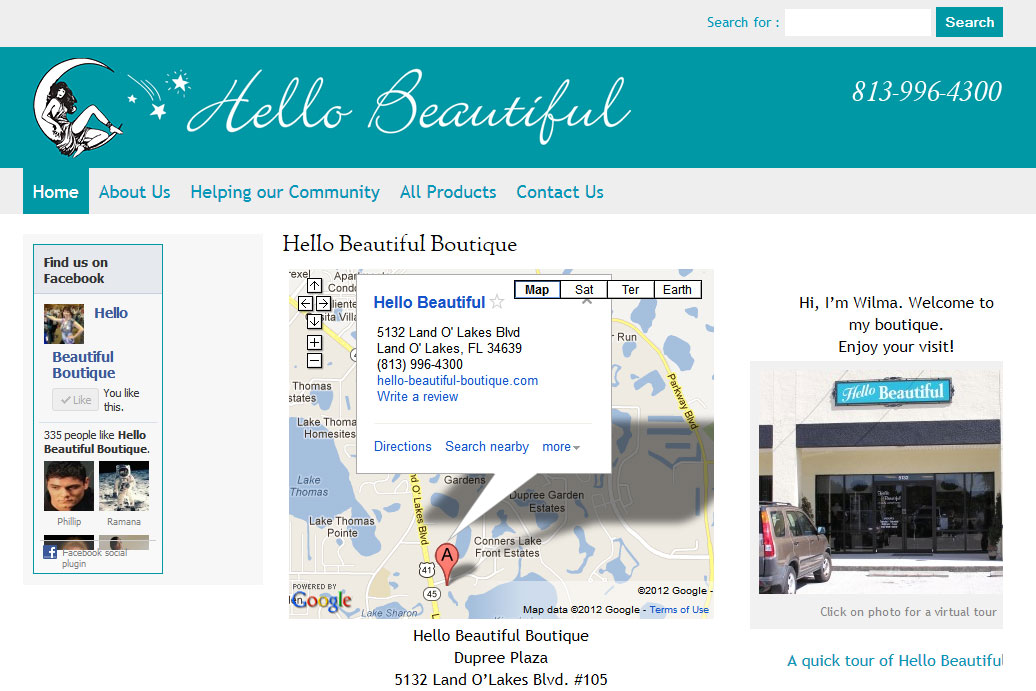
Task: Open Phillip's Facebook profile photo
Action: pos(69,486)
